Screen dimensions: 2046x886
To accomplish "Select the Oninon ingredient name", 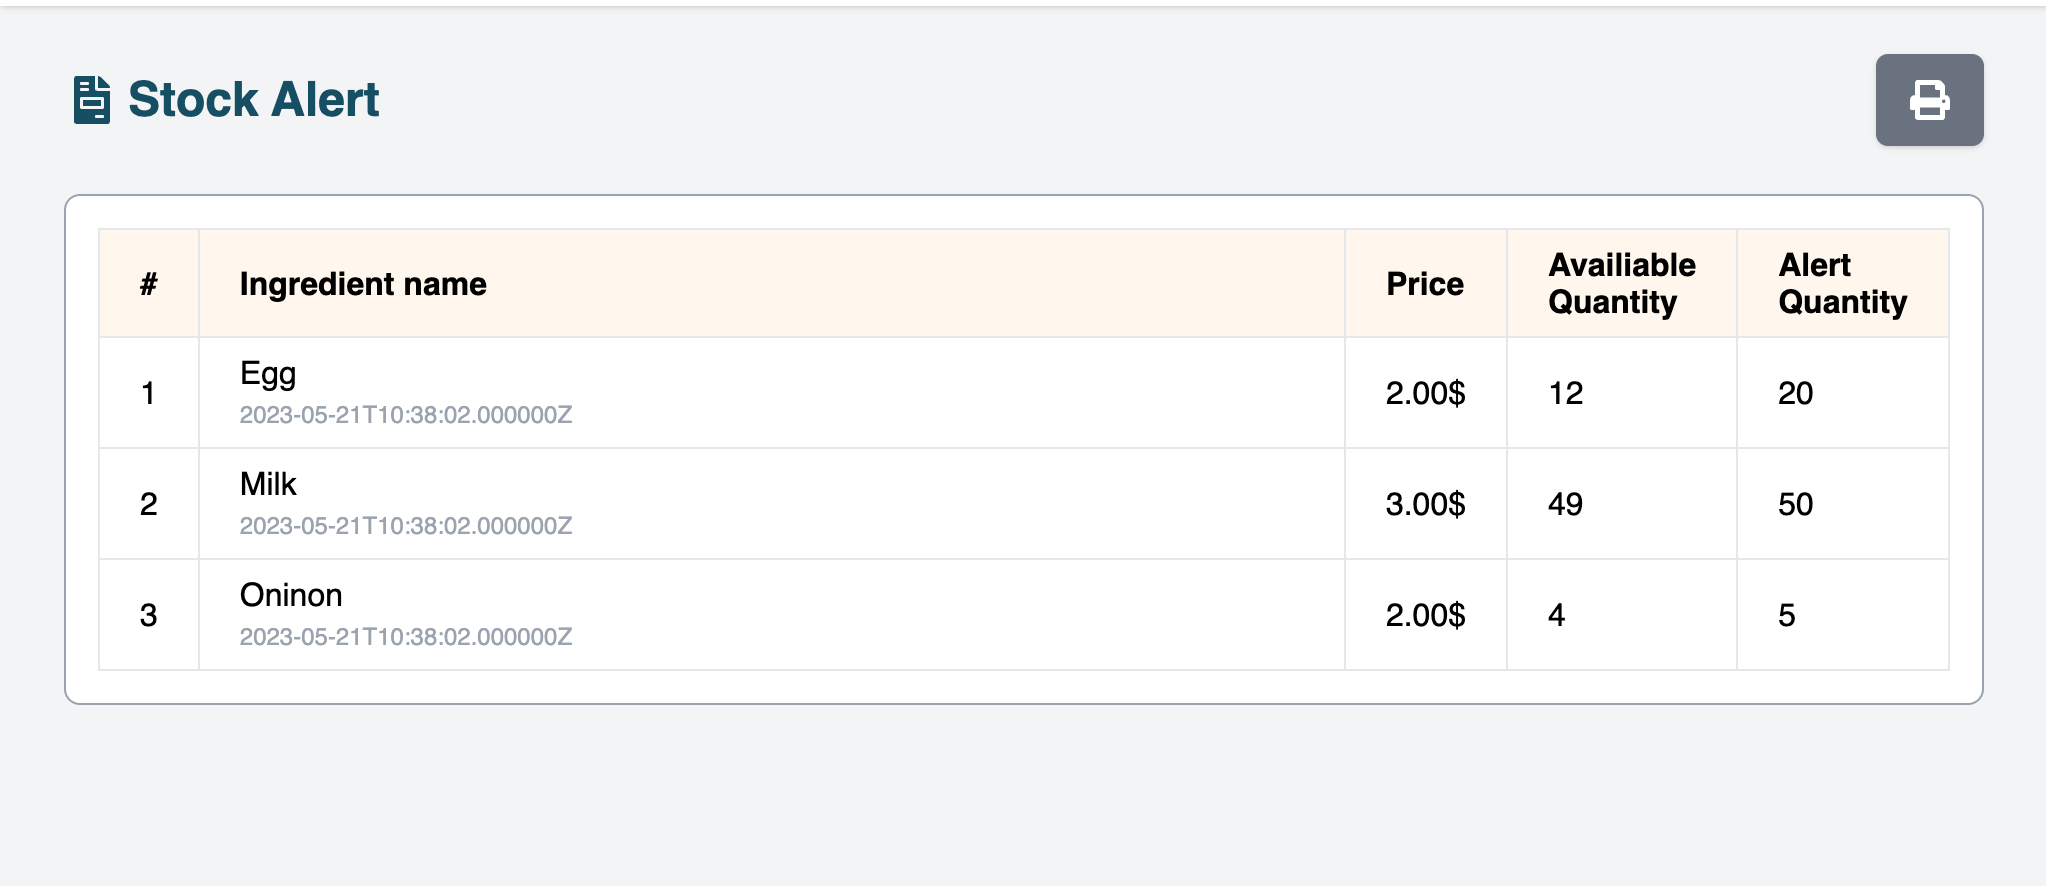I will 291,595.
